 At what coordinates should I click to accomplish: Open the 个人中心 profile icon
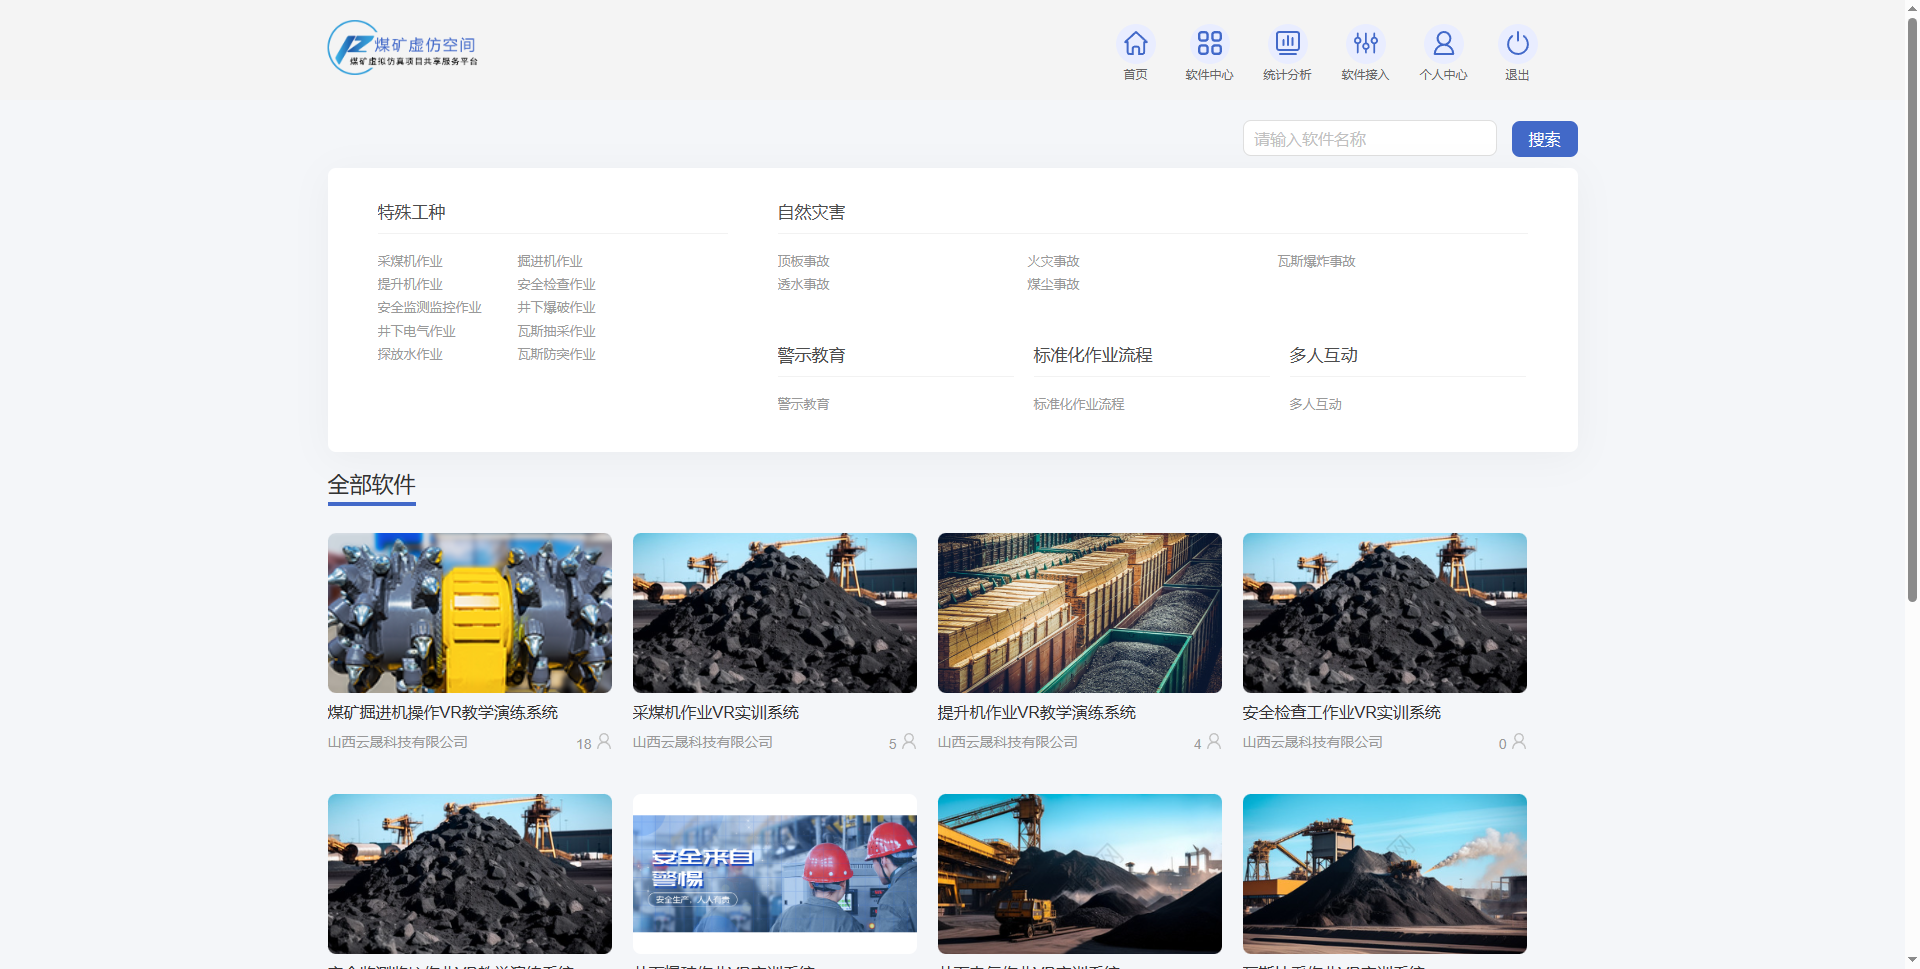[x=1443, y=44]
